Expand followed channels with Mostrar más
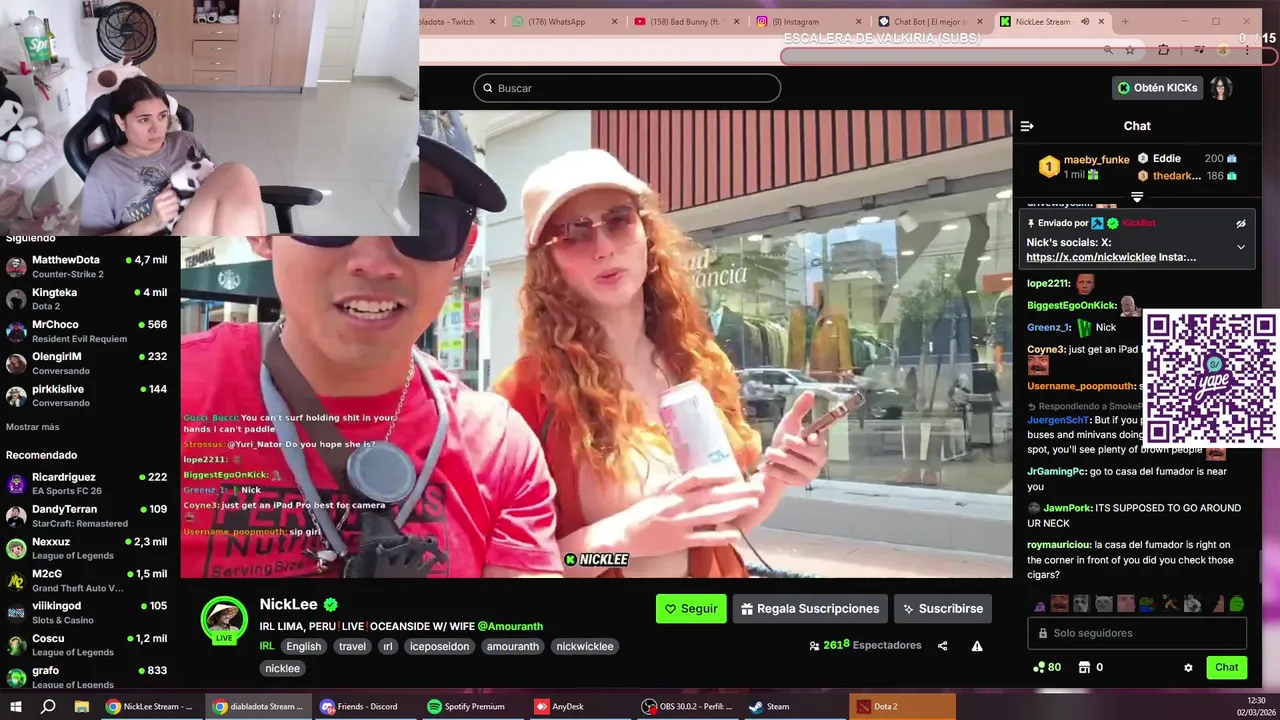The image size is (1280, 720). (32, 427)
